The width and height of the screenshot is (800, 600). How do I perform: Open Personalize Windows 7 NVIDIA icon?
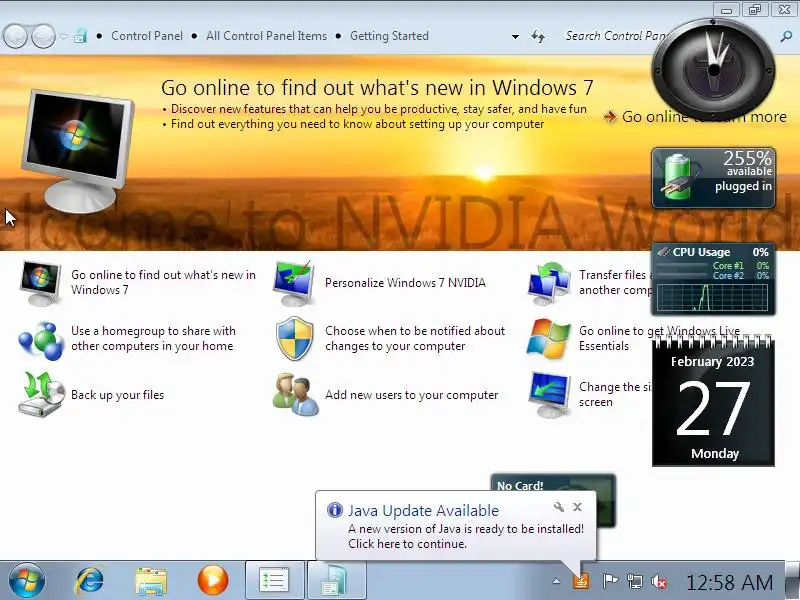(x=294, y=283)
